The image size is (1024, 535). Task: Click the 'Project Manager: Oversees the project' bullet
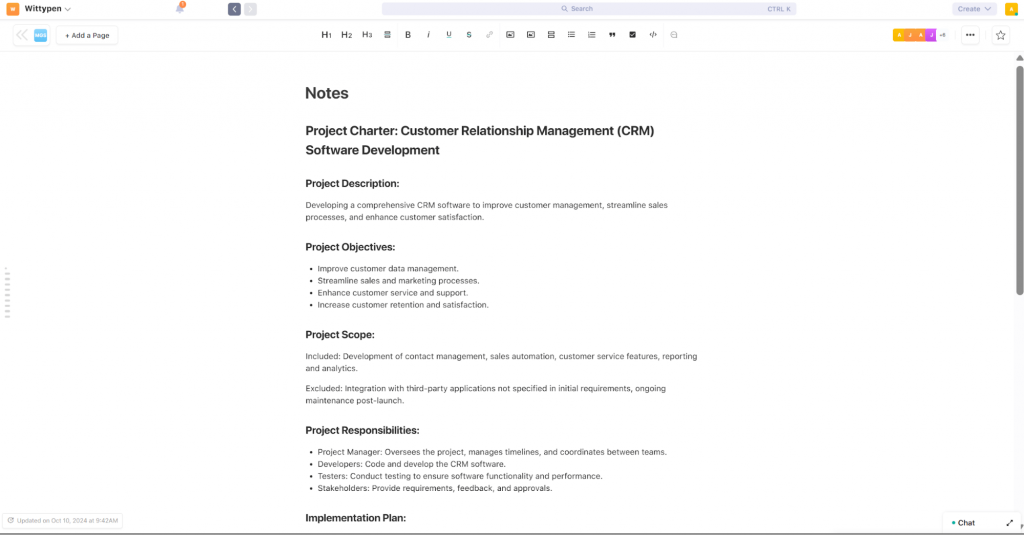(492, 452)
